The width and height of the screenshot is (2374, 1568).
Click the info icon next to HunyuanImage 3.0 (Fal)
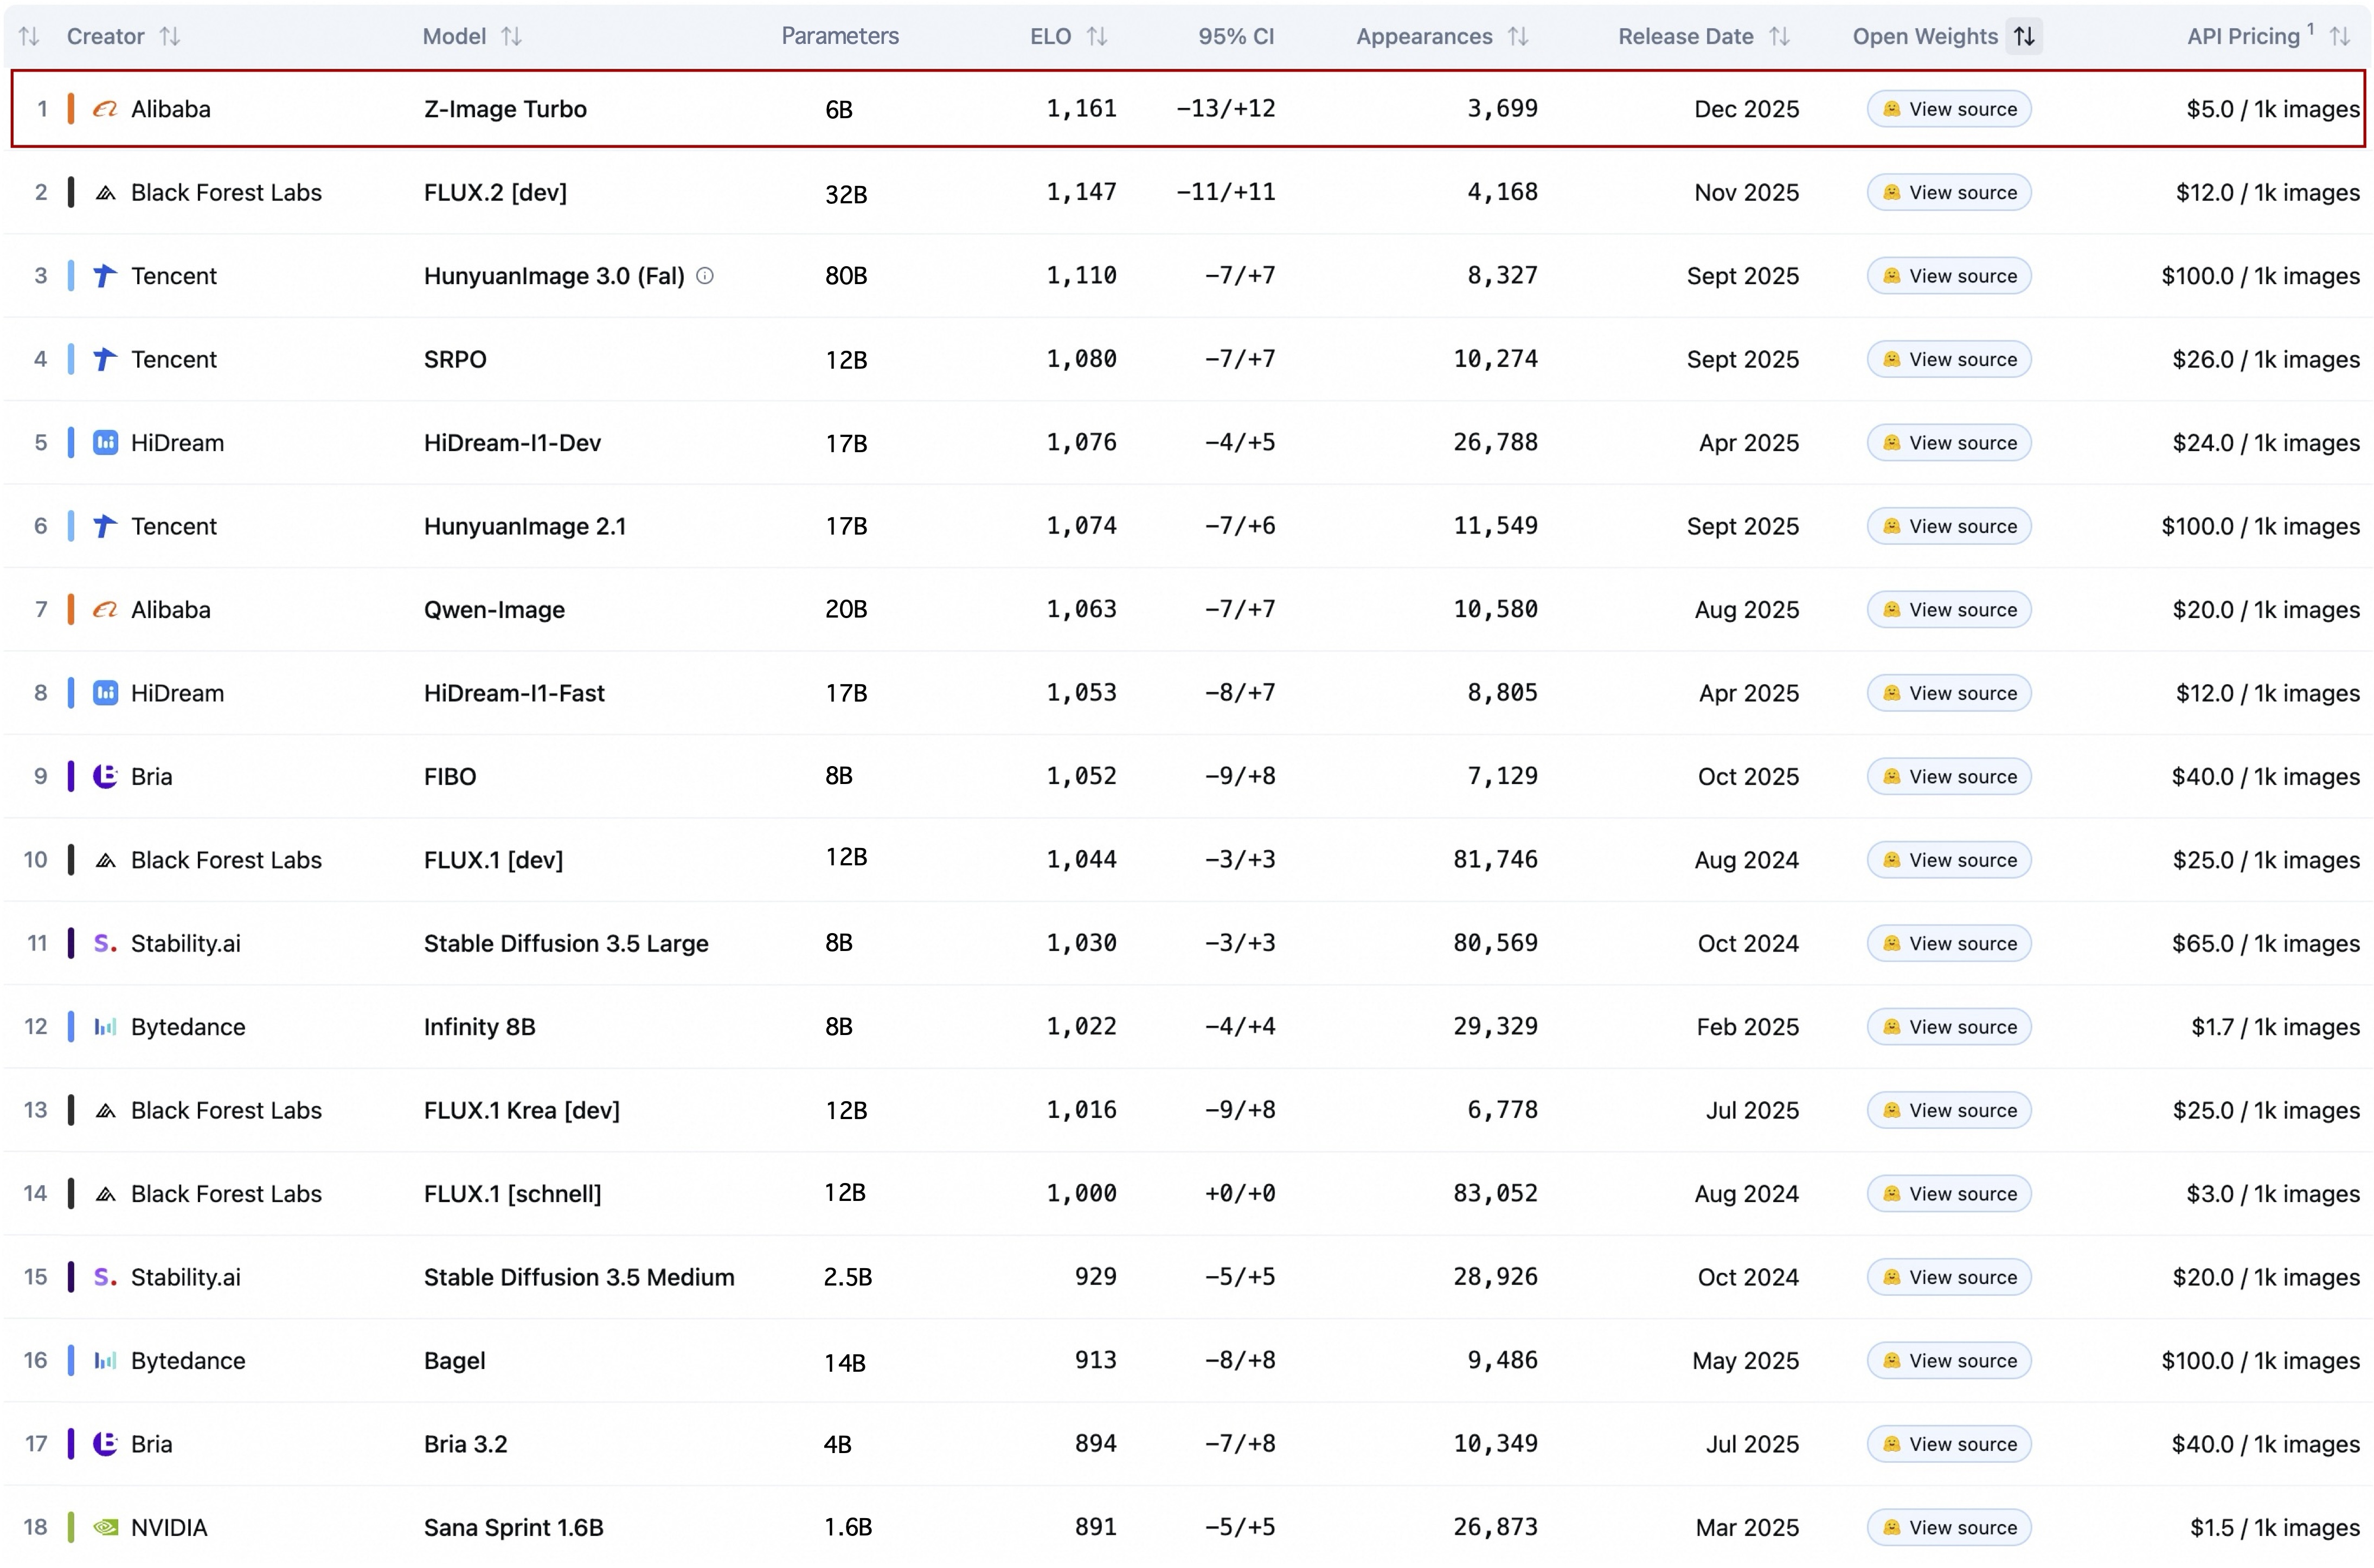[705, 276]
